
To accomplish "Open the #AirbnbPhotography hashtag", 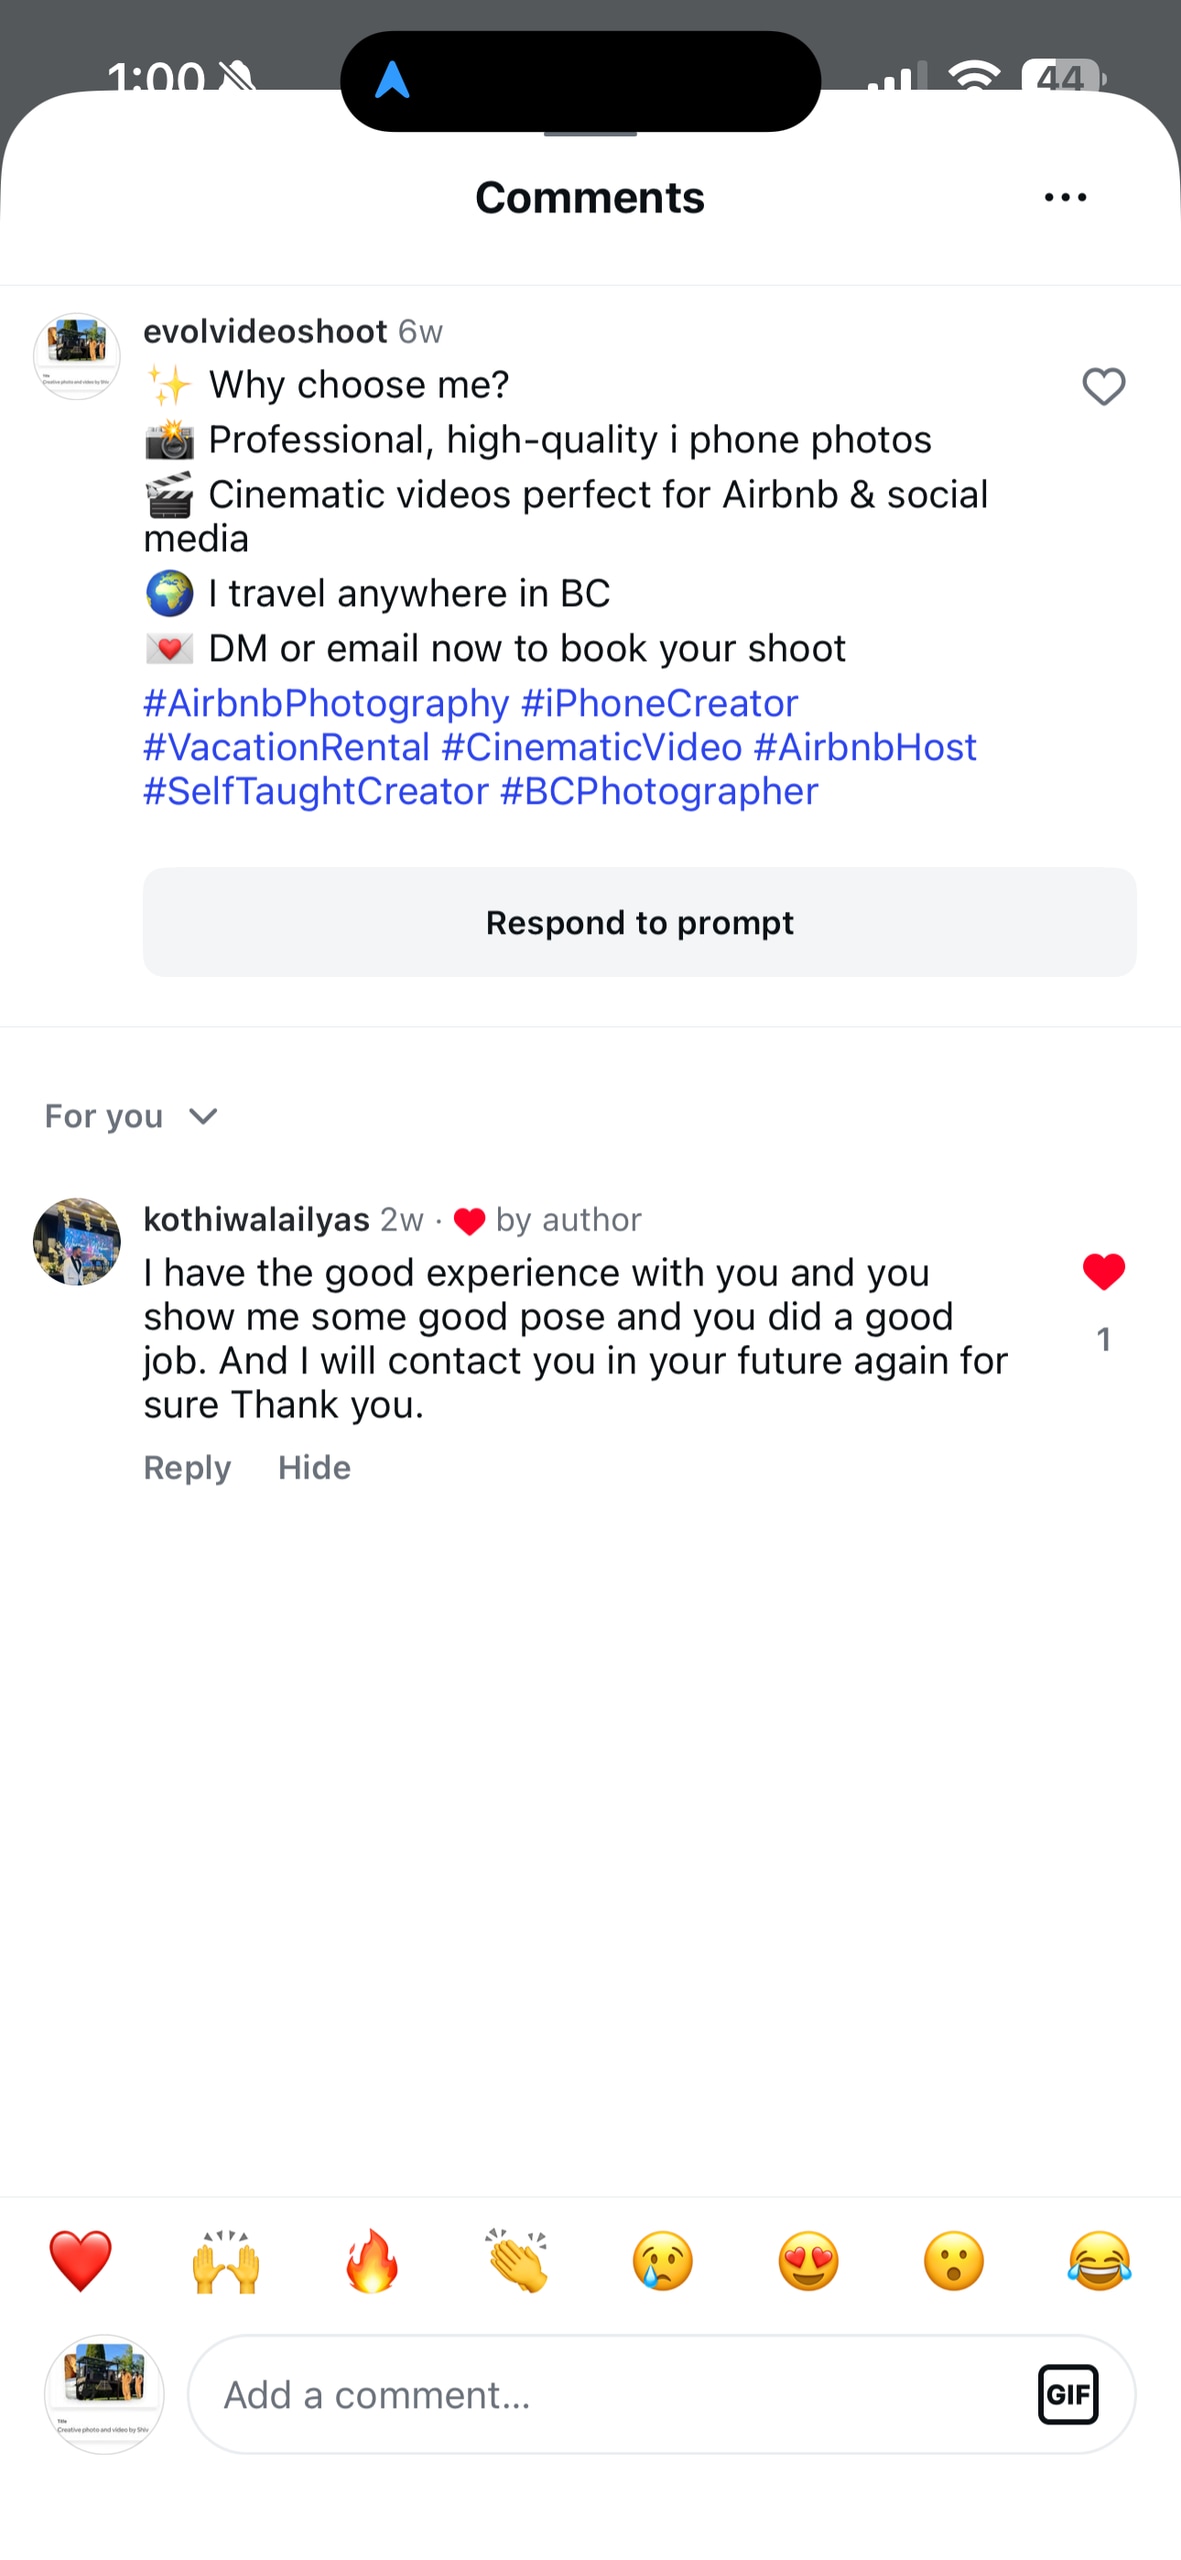I will 326,703.
